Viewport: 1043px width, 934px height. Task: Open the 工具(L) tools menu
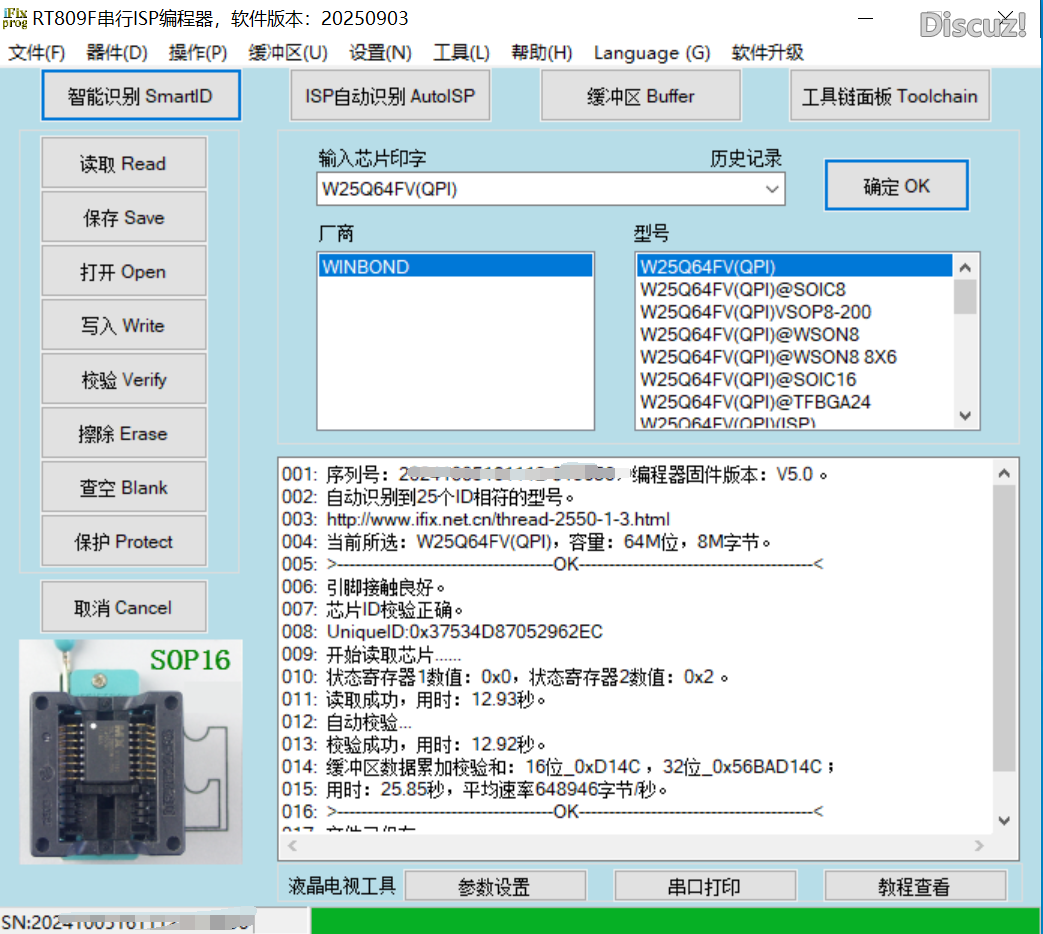[x=461, y=53]
